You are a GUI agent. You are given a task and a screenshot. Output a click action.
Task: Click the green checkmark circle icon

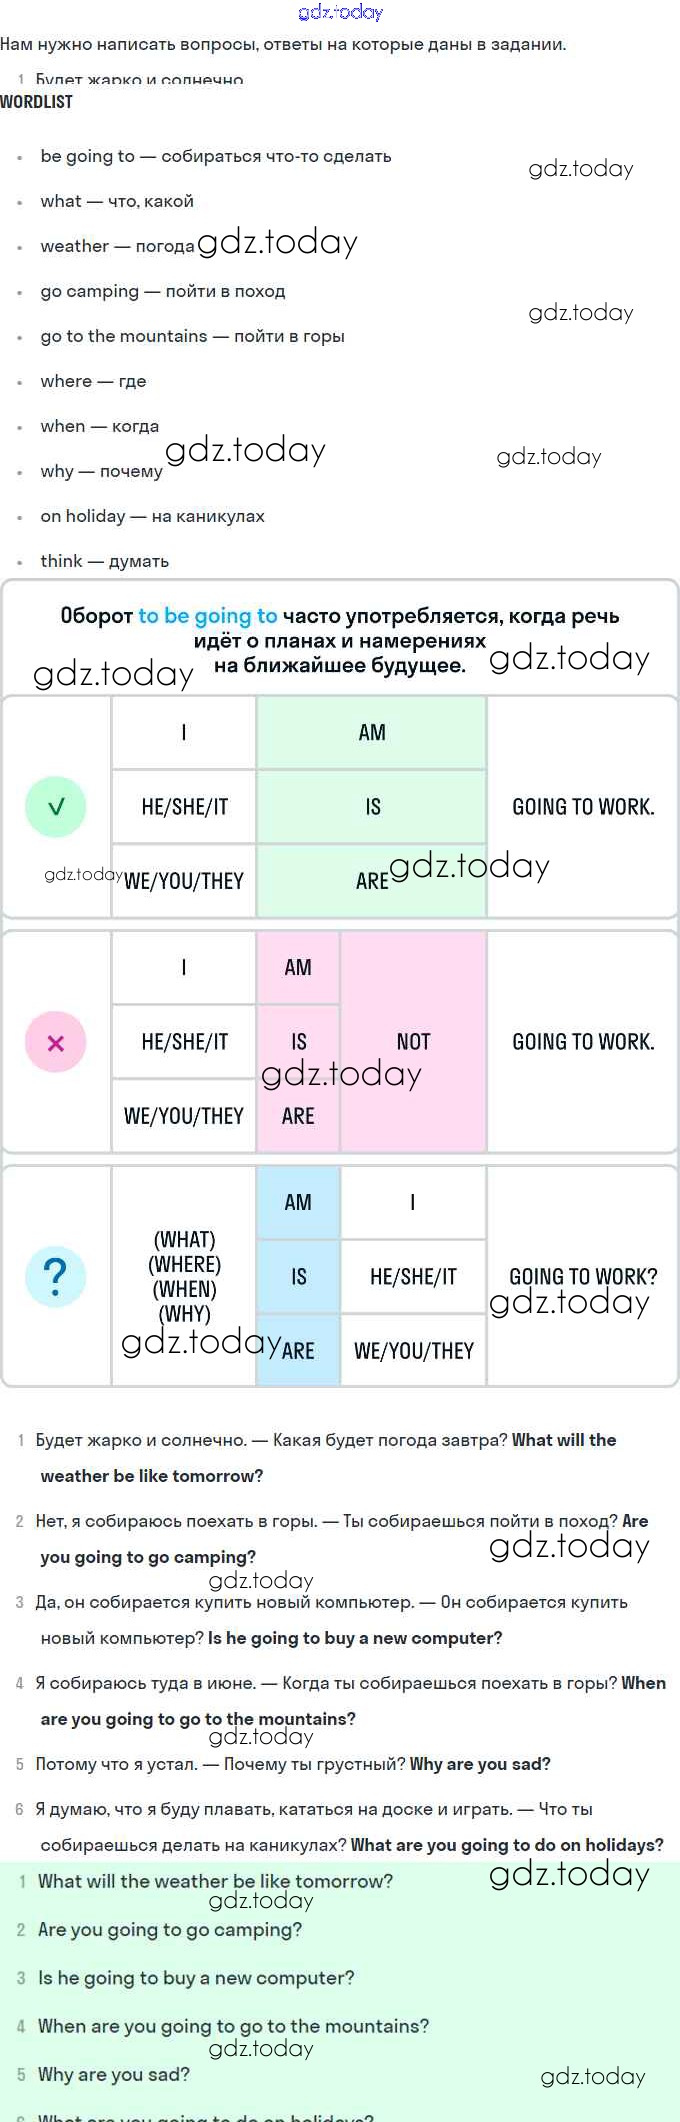[56, 807]
